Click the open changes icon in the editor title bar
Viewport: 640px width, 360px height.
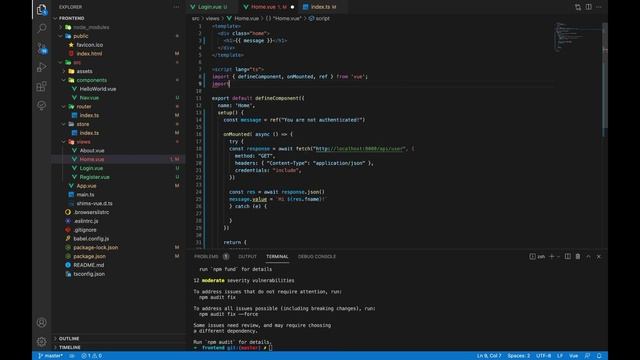pos(578,7)
